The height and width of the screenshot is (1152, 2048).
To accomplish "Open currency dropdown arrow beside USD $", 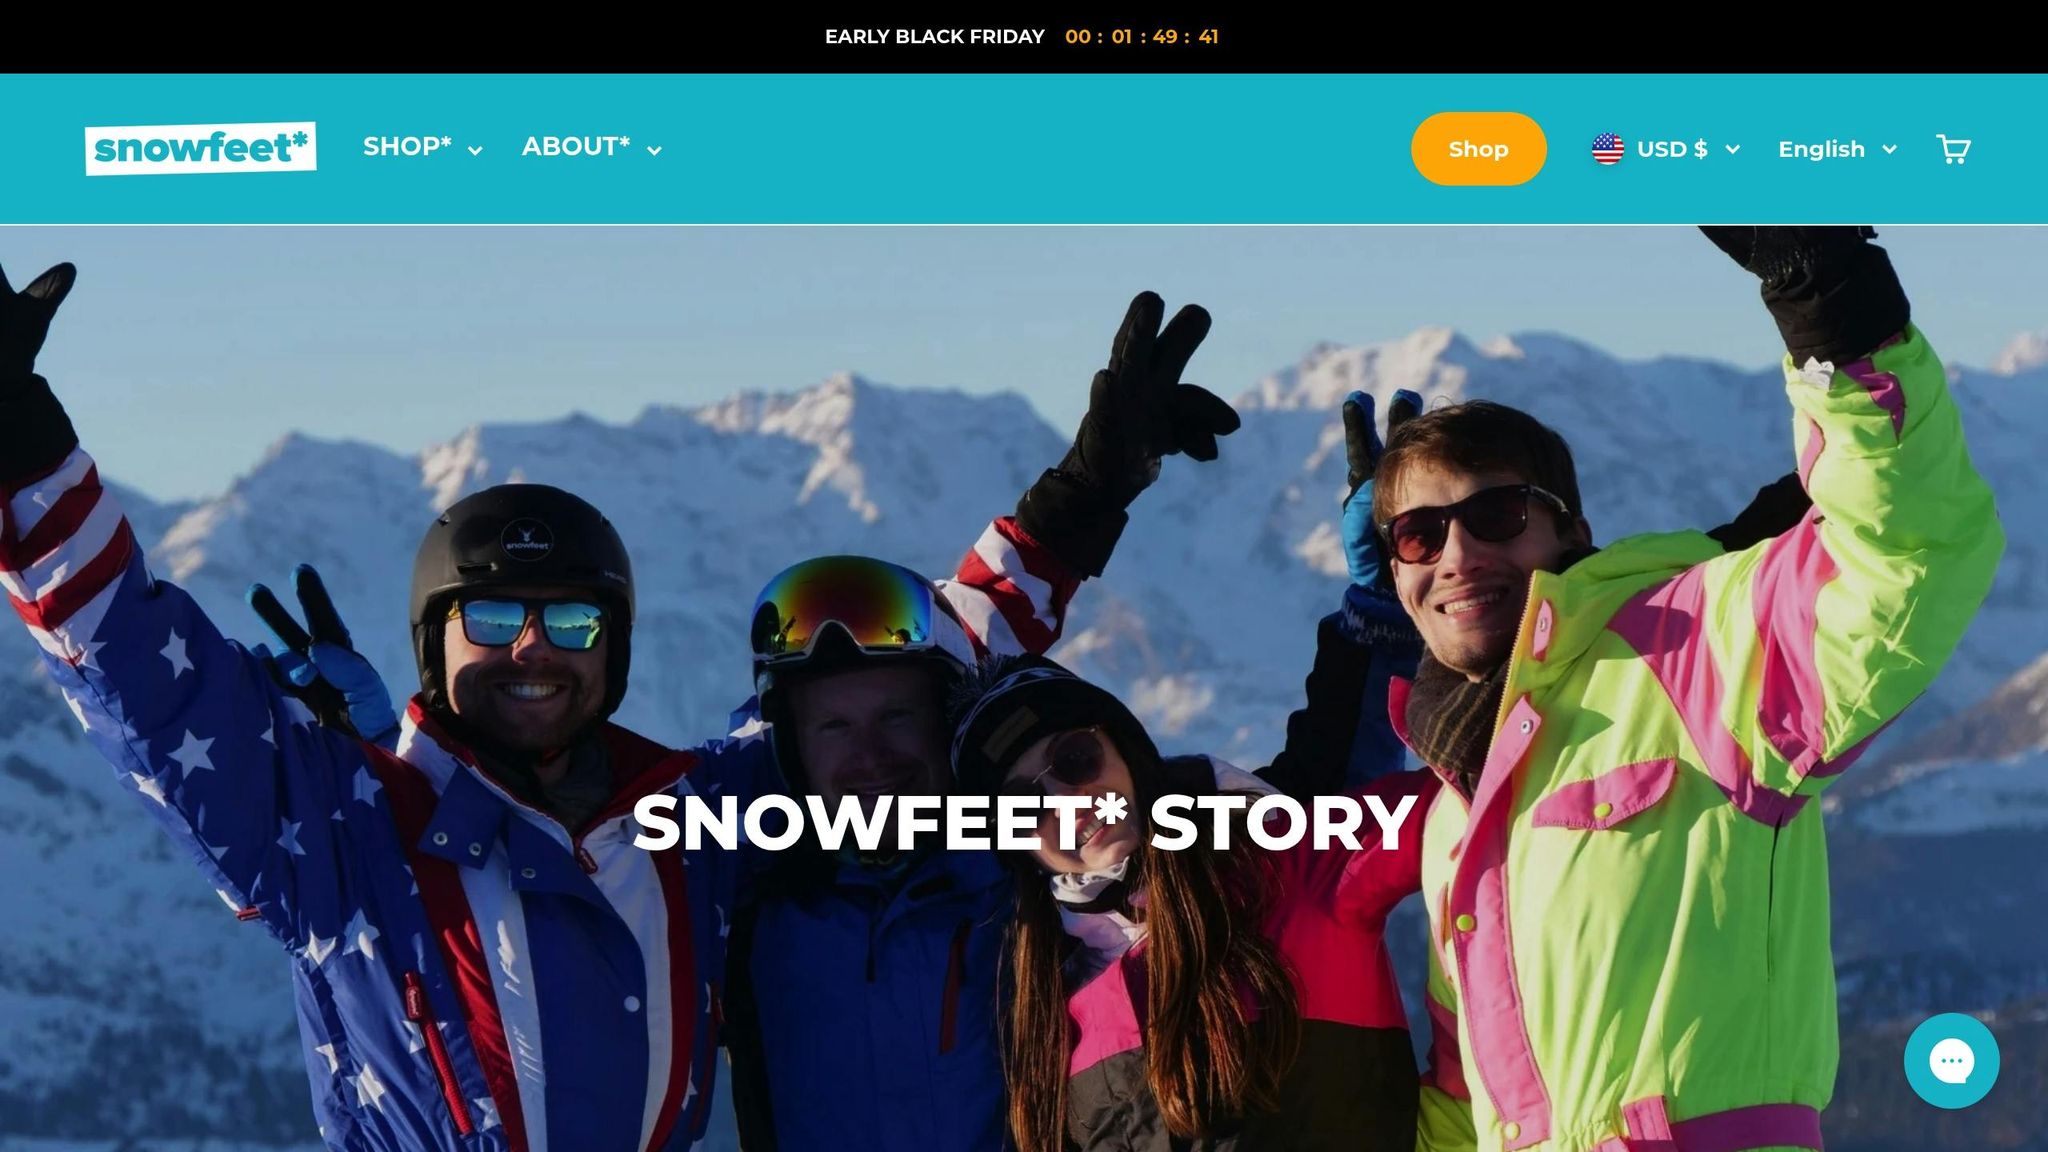I will coord(1733,150).
